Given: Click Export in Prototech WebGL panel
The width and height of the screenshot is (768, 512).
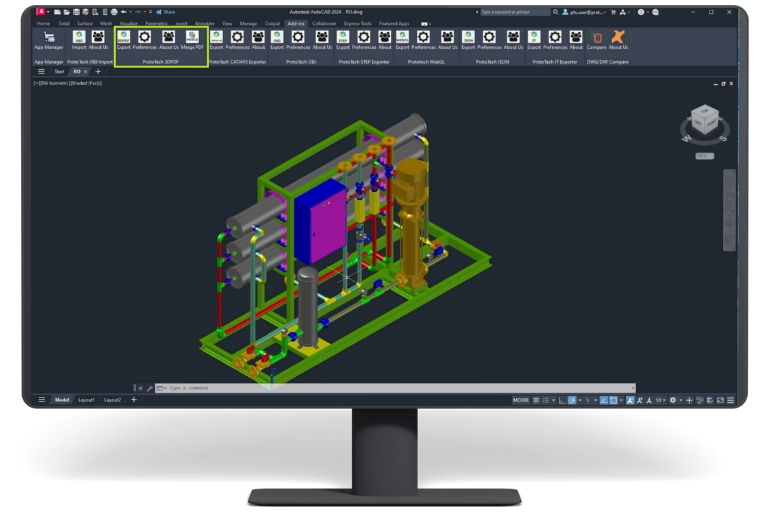Looking at the screenshot, I should [402, 40].
